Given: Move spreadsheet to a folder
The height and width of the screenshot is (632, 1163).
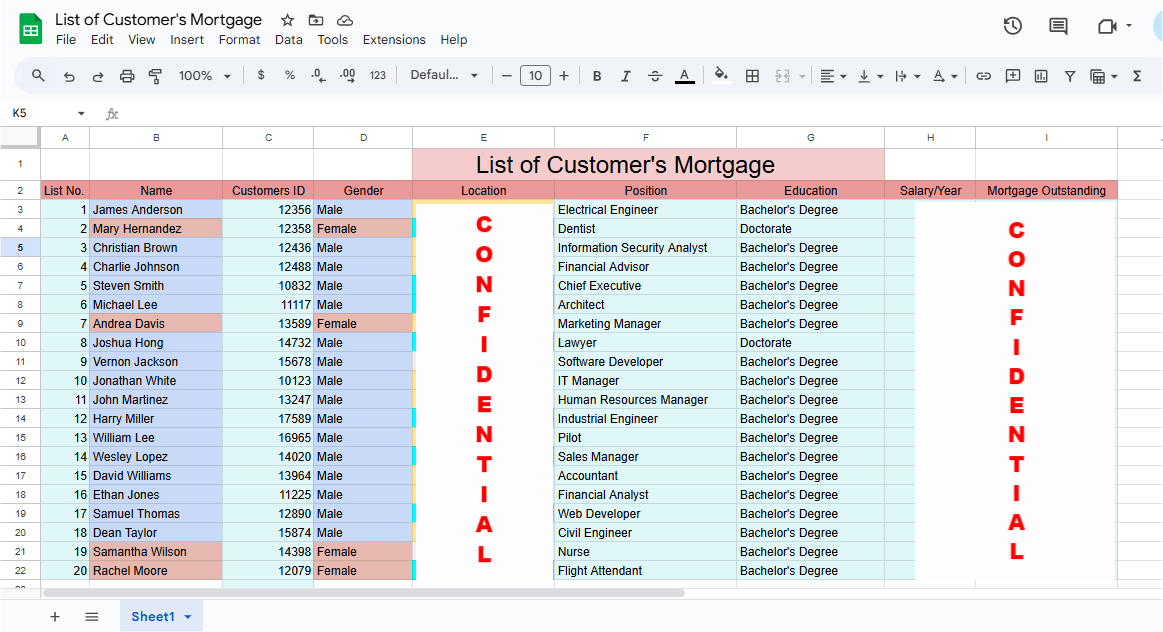Looking at the screenshot, I should coord(316,20).
